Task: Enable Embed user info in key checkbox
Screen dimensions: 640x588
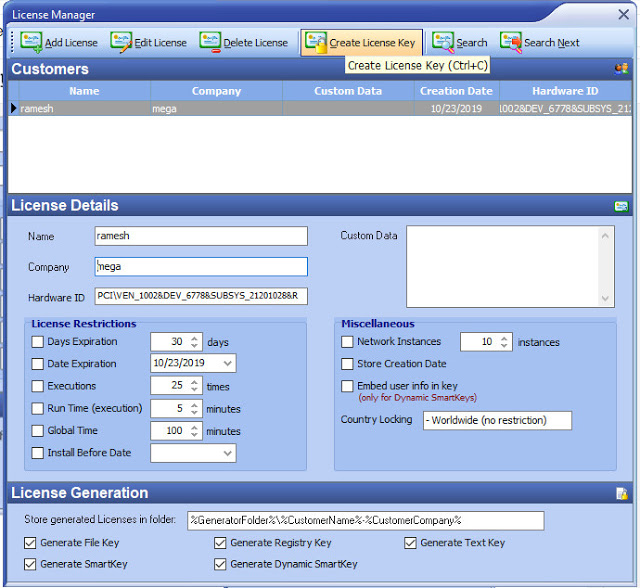Action: (x=347, y=386)
